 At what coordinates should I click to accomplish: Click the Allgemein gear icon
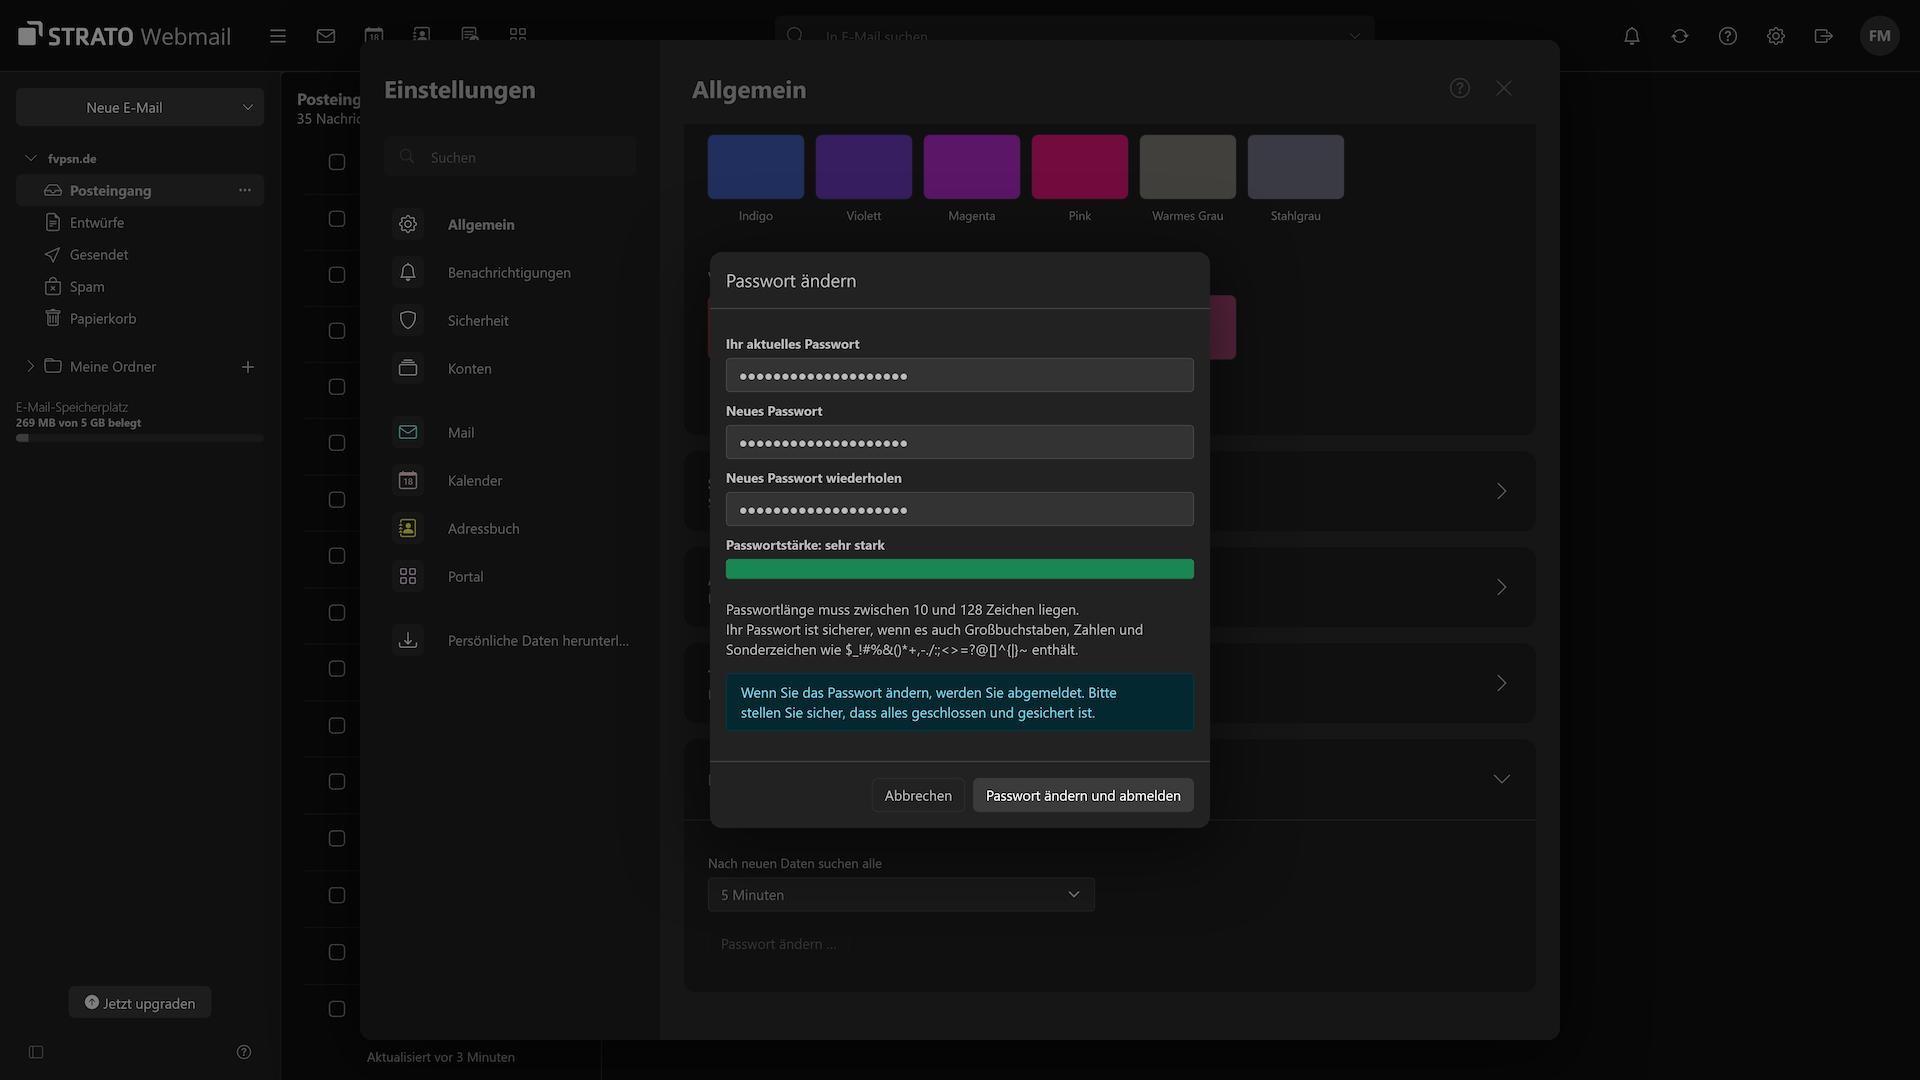point(408,224)
